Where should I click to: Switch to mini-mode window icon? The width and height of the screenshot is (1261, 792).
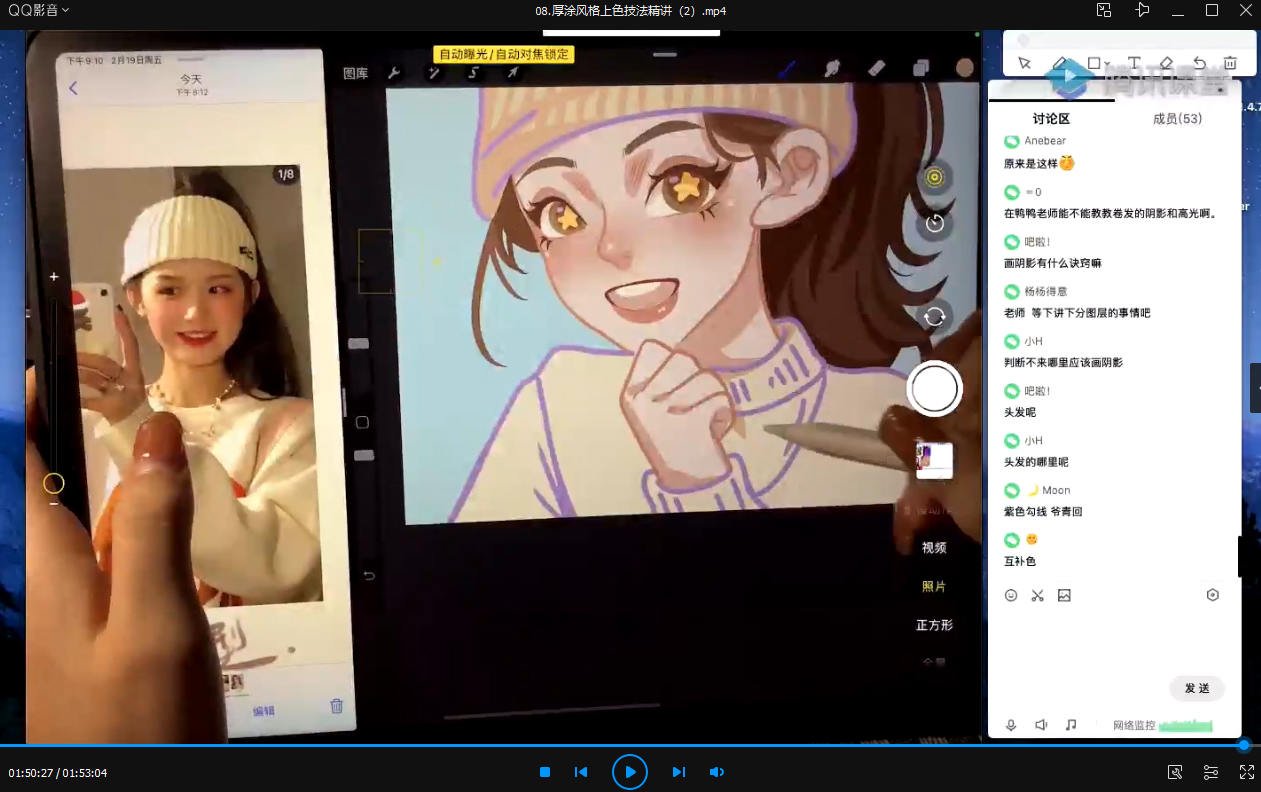tap(1104, 10)
